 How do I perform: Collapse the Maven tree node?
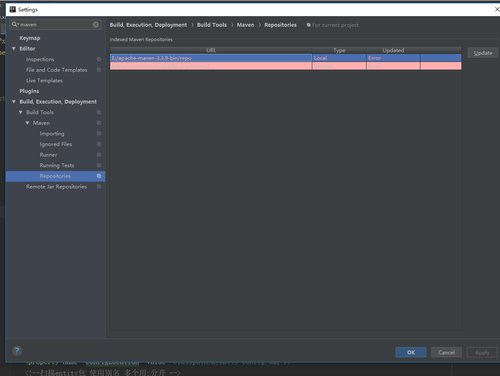27,123
